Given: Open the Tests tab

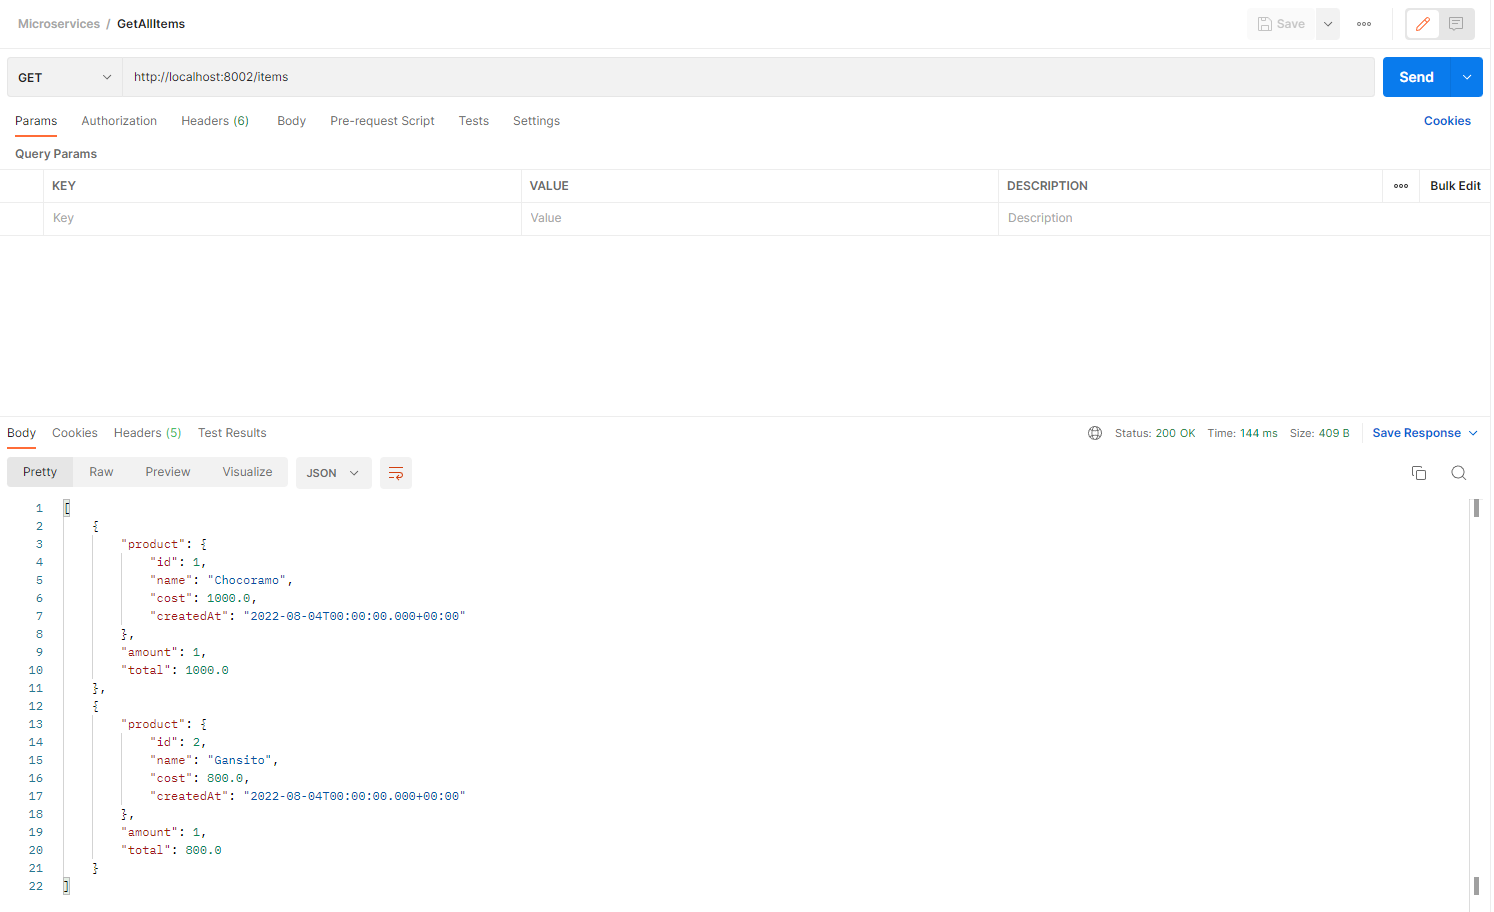Looking at the screenshot, I should tap(473, 120).
